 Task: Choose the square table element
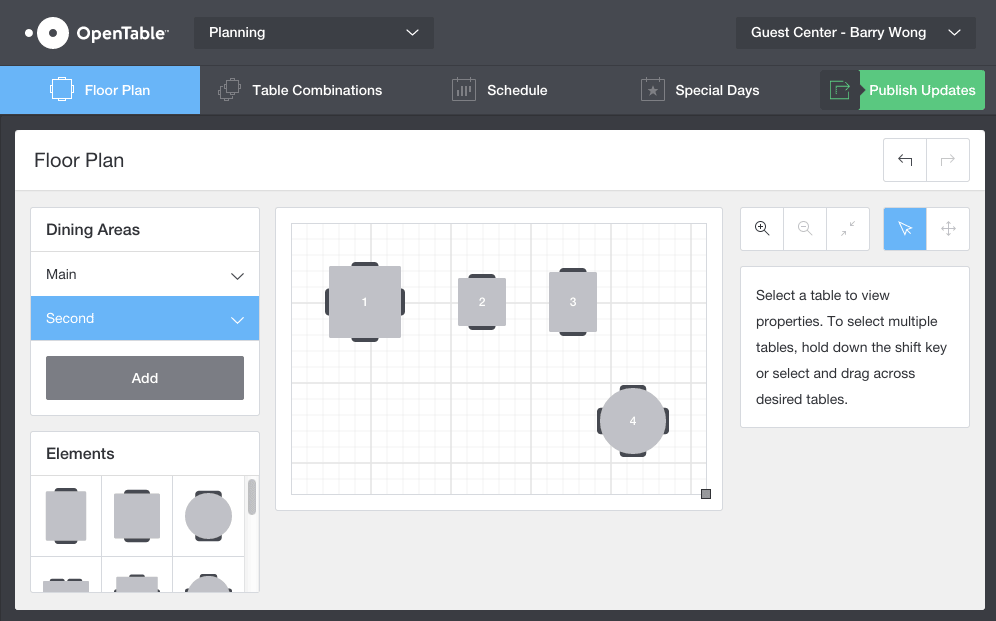[x=137, y=516]
